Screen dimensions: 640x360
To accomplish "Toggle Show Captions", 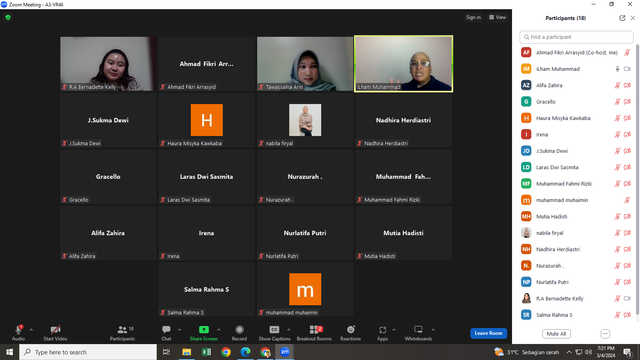I will (x=274, y=332).
